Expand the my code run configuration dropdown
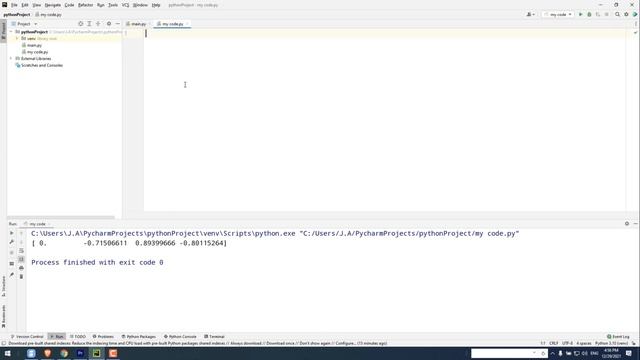The height and width of the screenshot is (360, 640). click(x=558, y=14)
